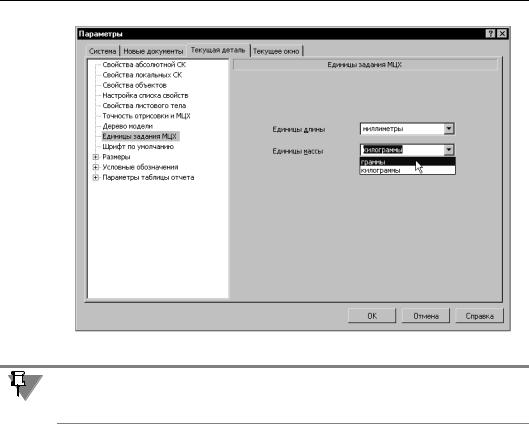Click the pushpin note icon below dialog

tap(25, 386)
